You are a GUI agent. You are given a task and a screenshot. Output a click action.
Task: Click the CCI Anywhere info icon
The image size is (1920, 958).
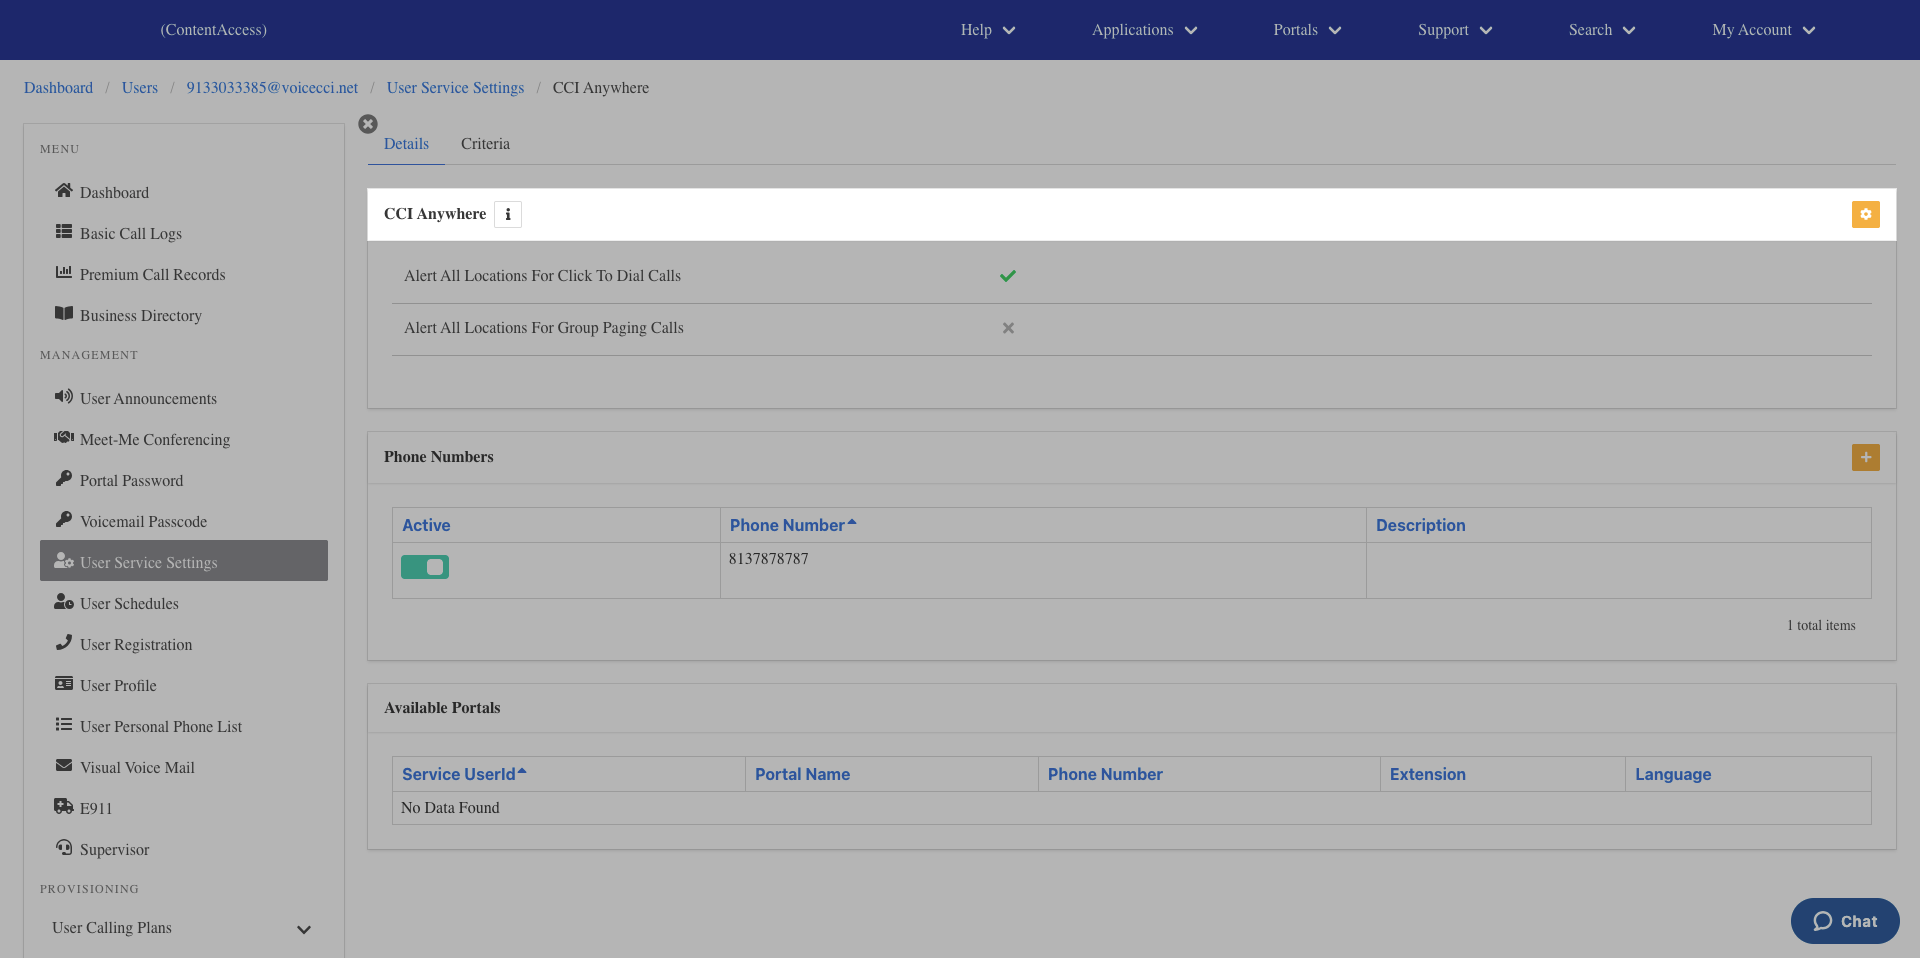508,214
